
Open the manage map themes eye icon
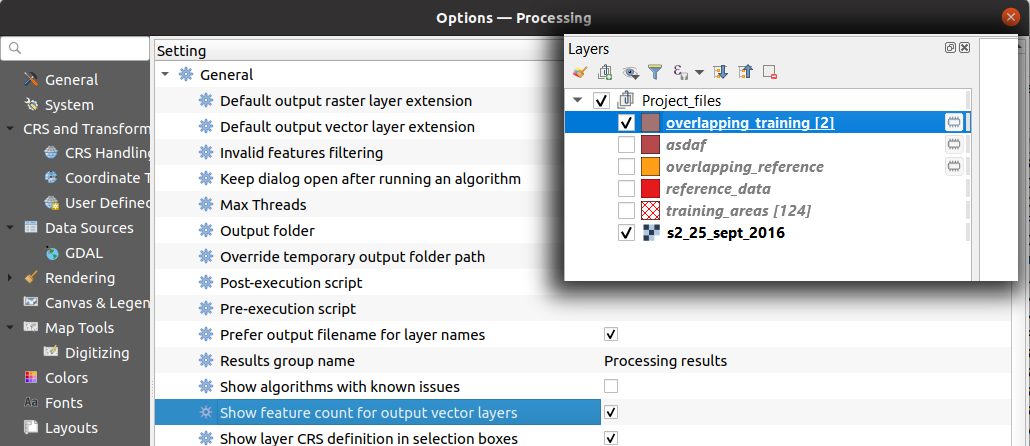[631, 72]
